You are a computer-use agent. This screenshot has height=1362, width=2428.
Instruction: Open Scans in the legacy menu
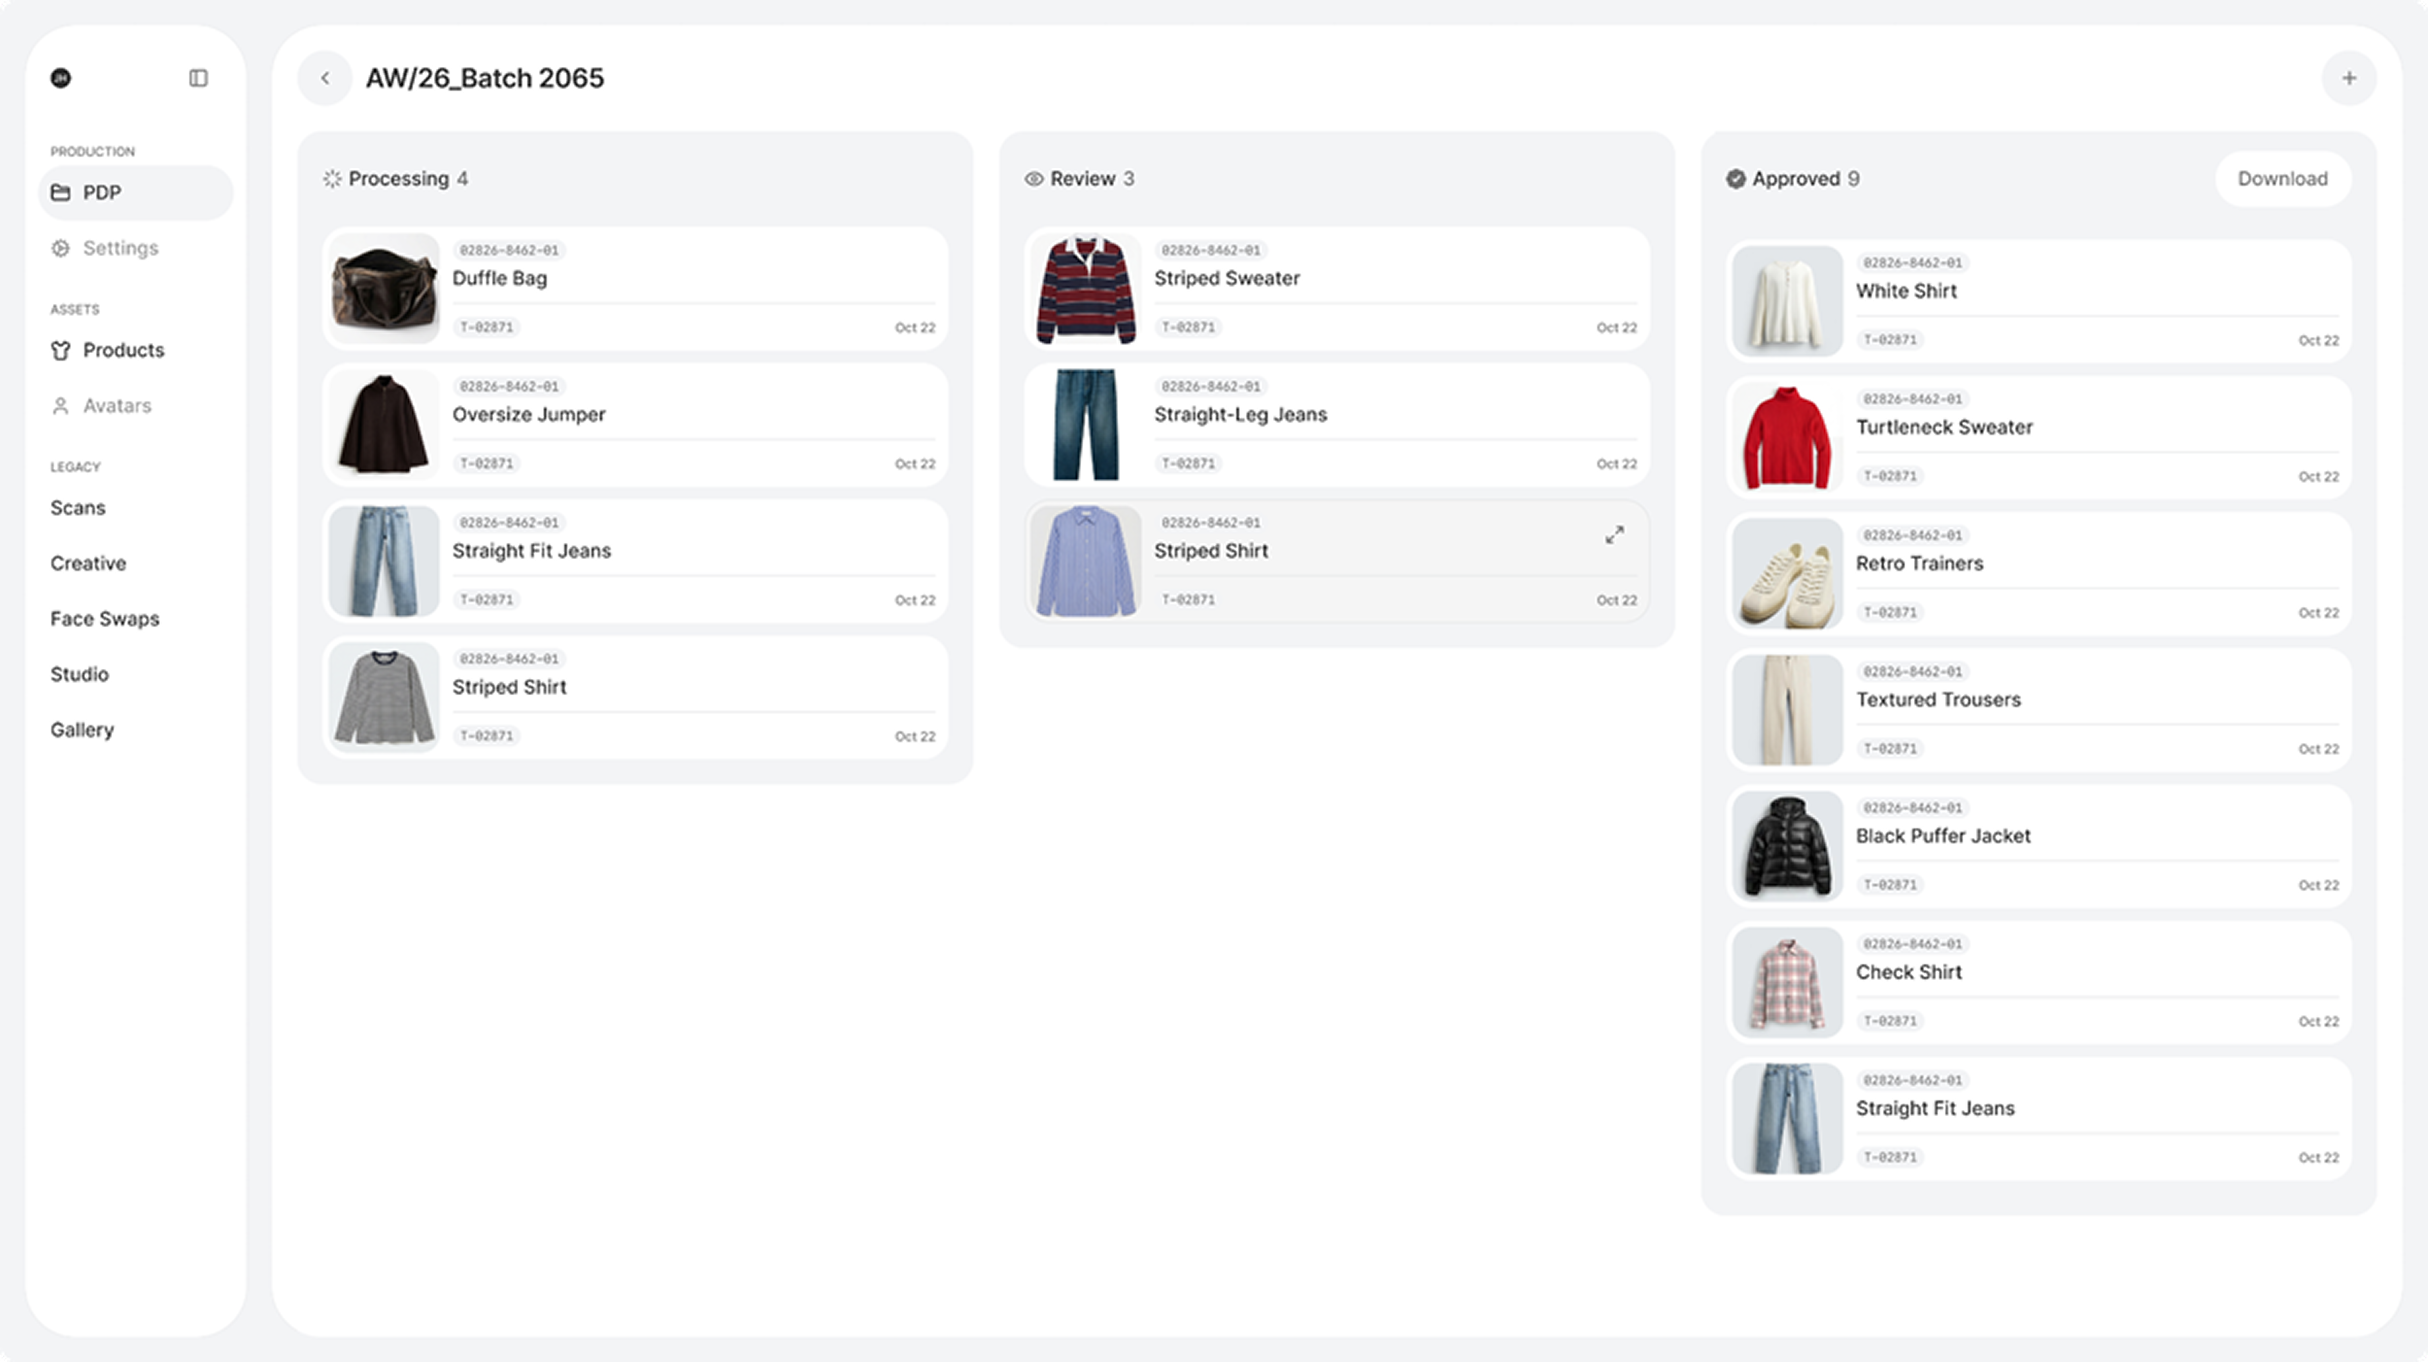coord(78,508)
